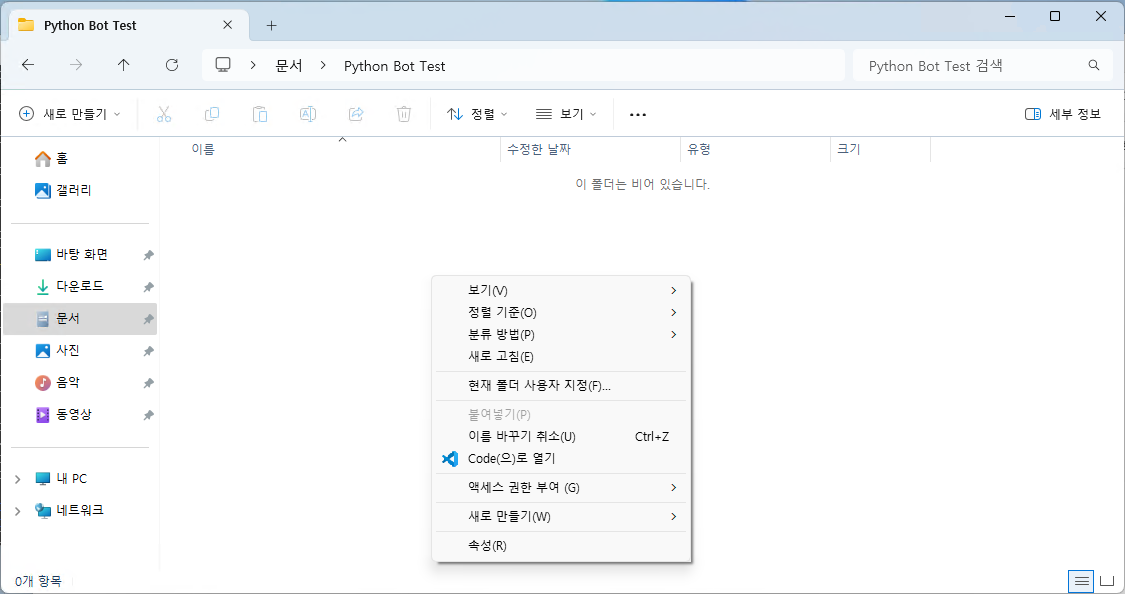The width and height of the screenshot is (1125, 594).
Task: Click the Delete trash icon
Action: 404,114
